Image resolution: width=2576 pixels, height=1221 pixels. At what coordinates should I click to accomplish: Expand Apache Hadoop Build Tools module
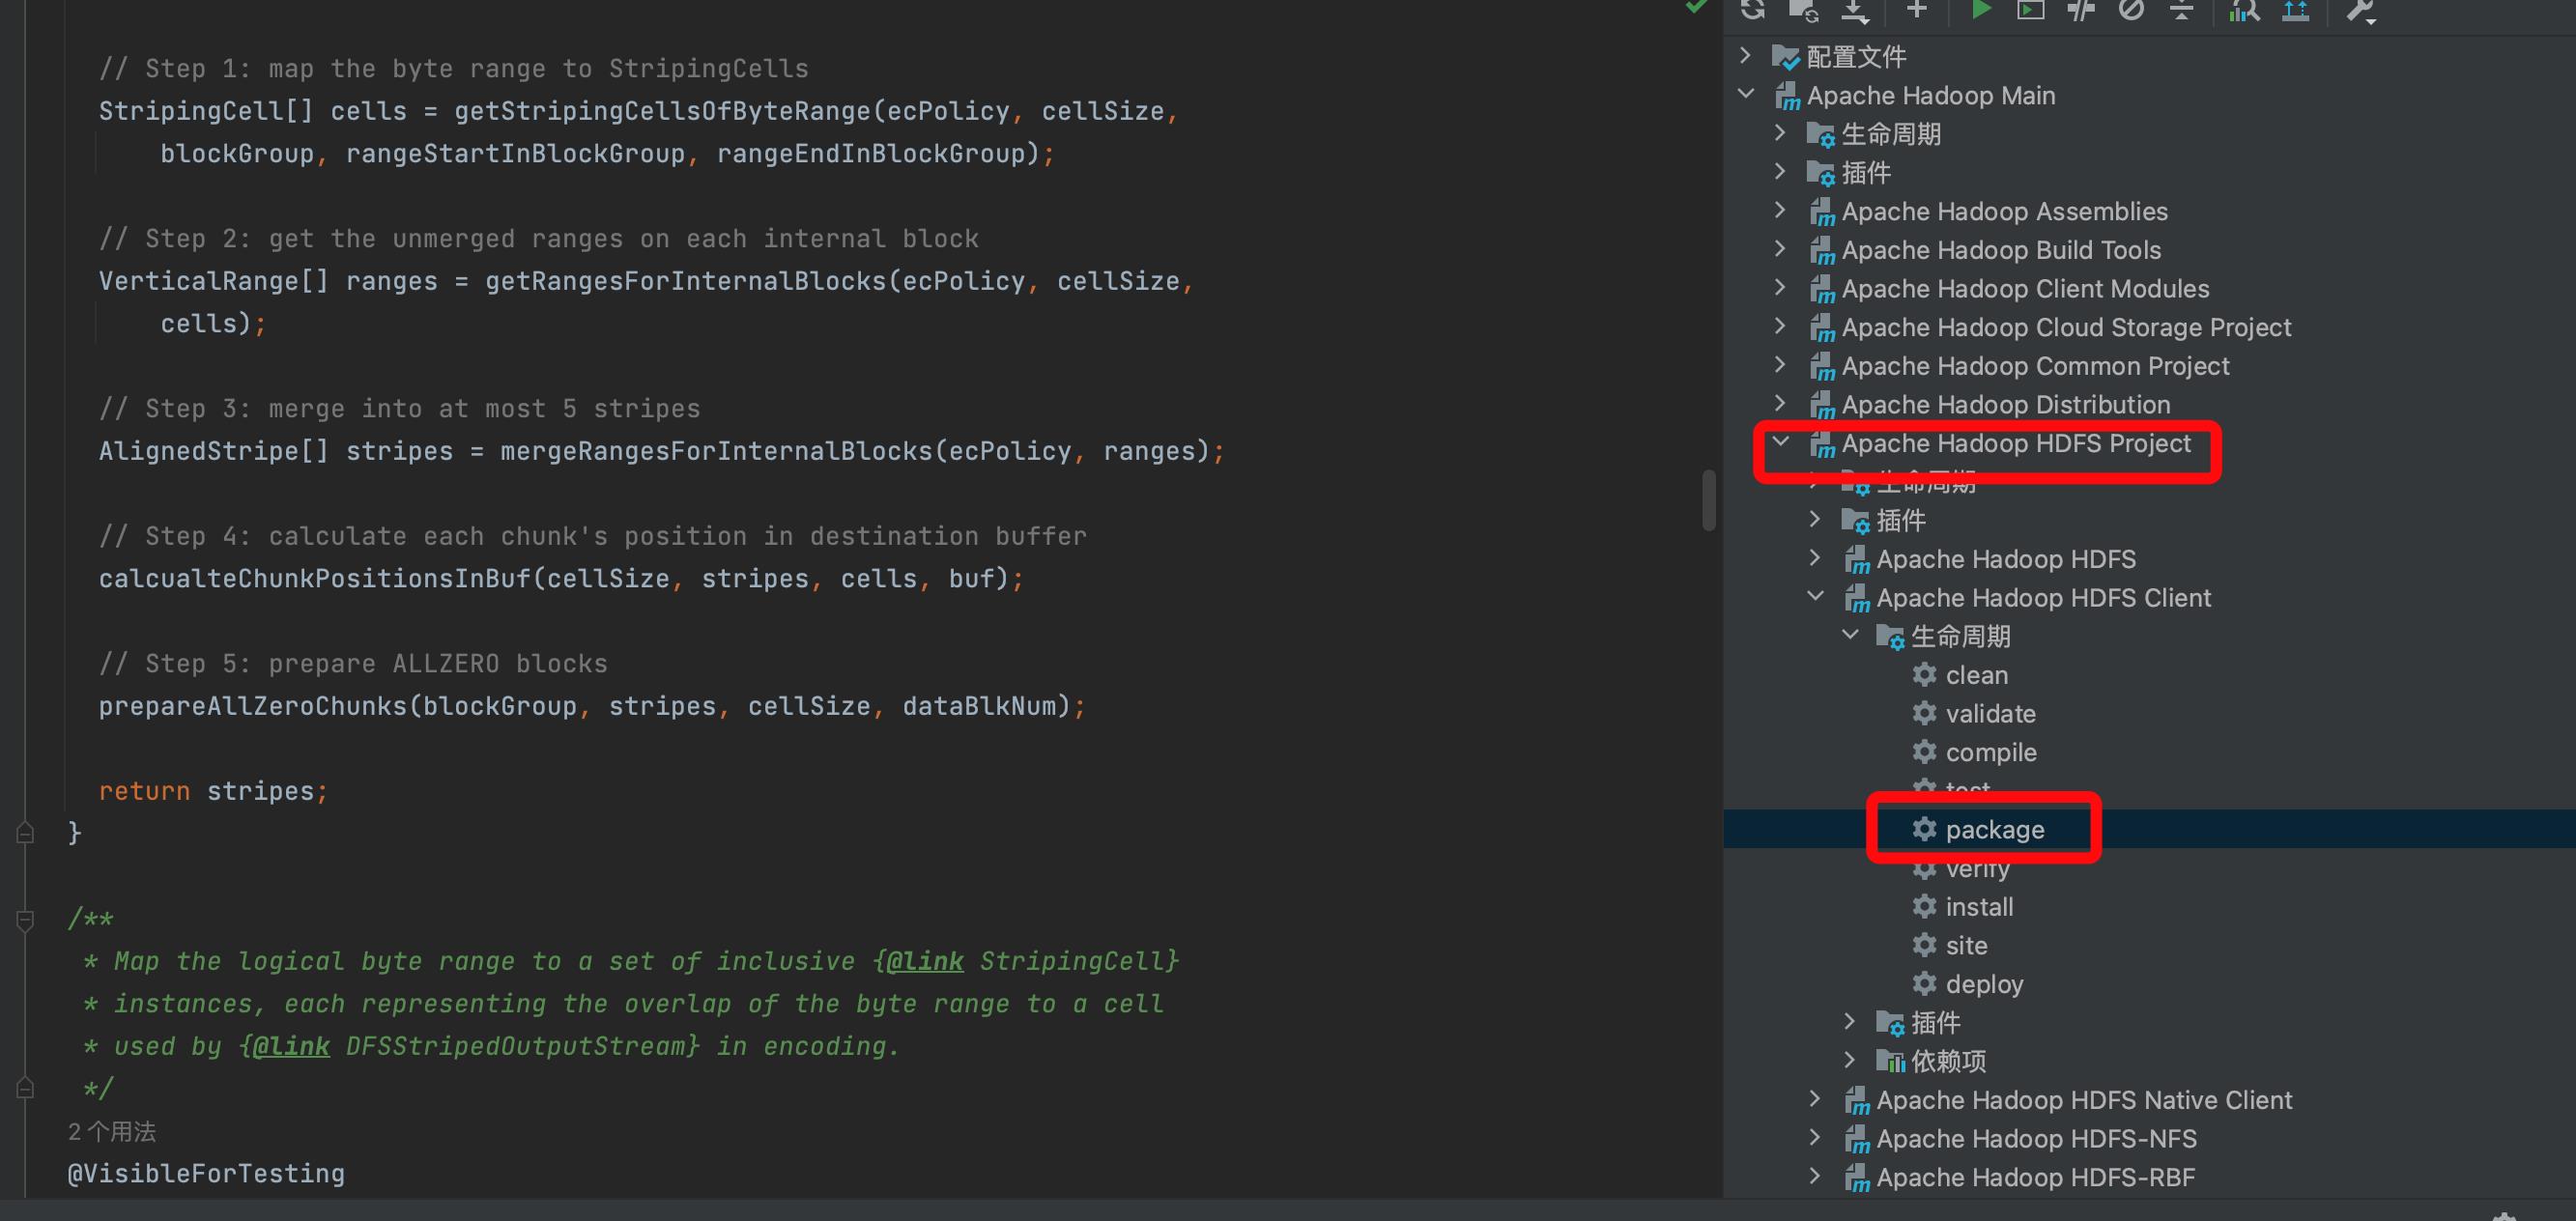click(1780, 249)
